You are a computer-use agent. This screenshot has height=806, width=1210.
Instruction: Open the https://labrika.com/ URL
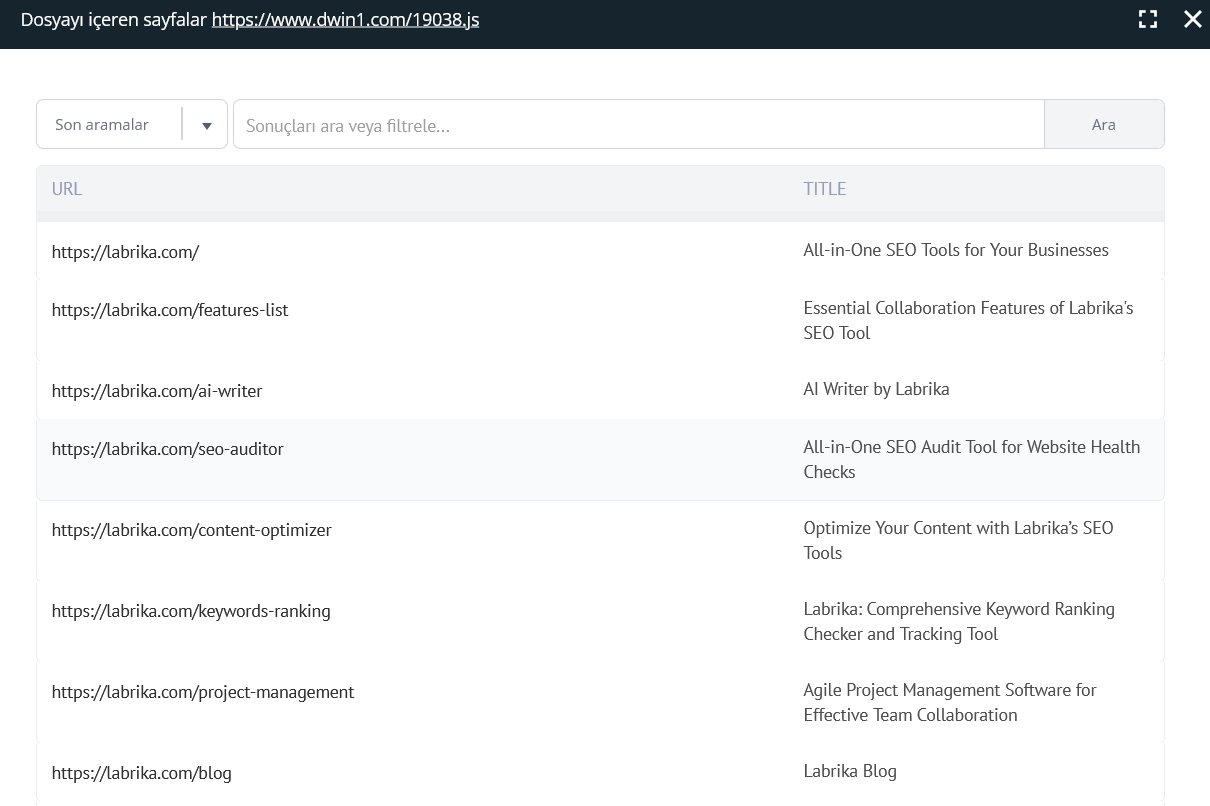point(126,252)
